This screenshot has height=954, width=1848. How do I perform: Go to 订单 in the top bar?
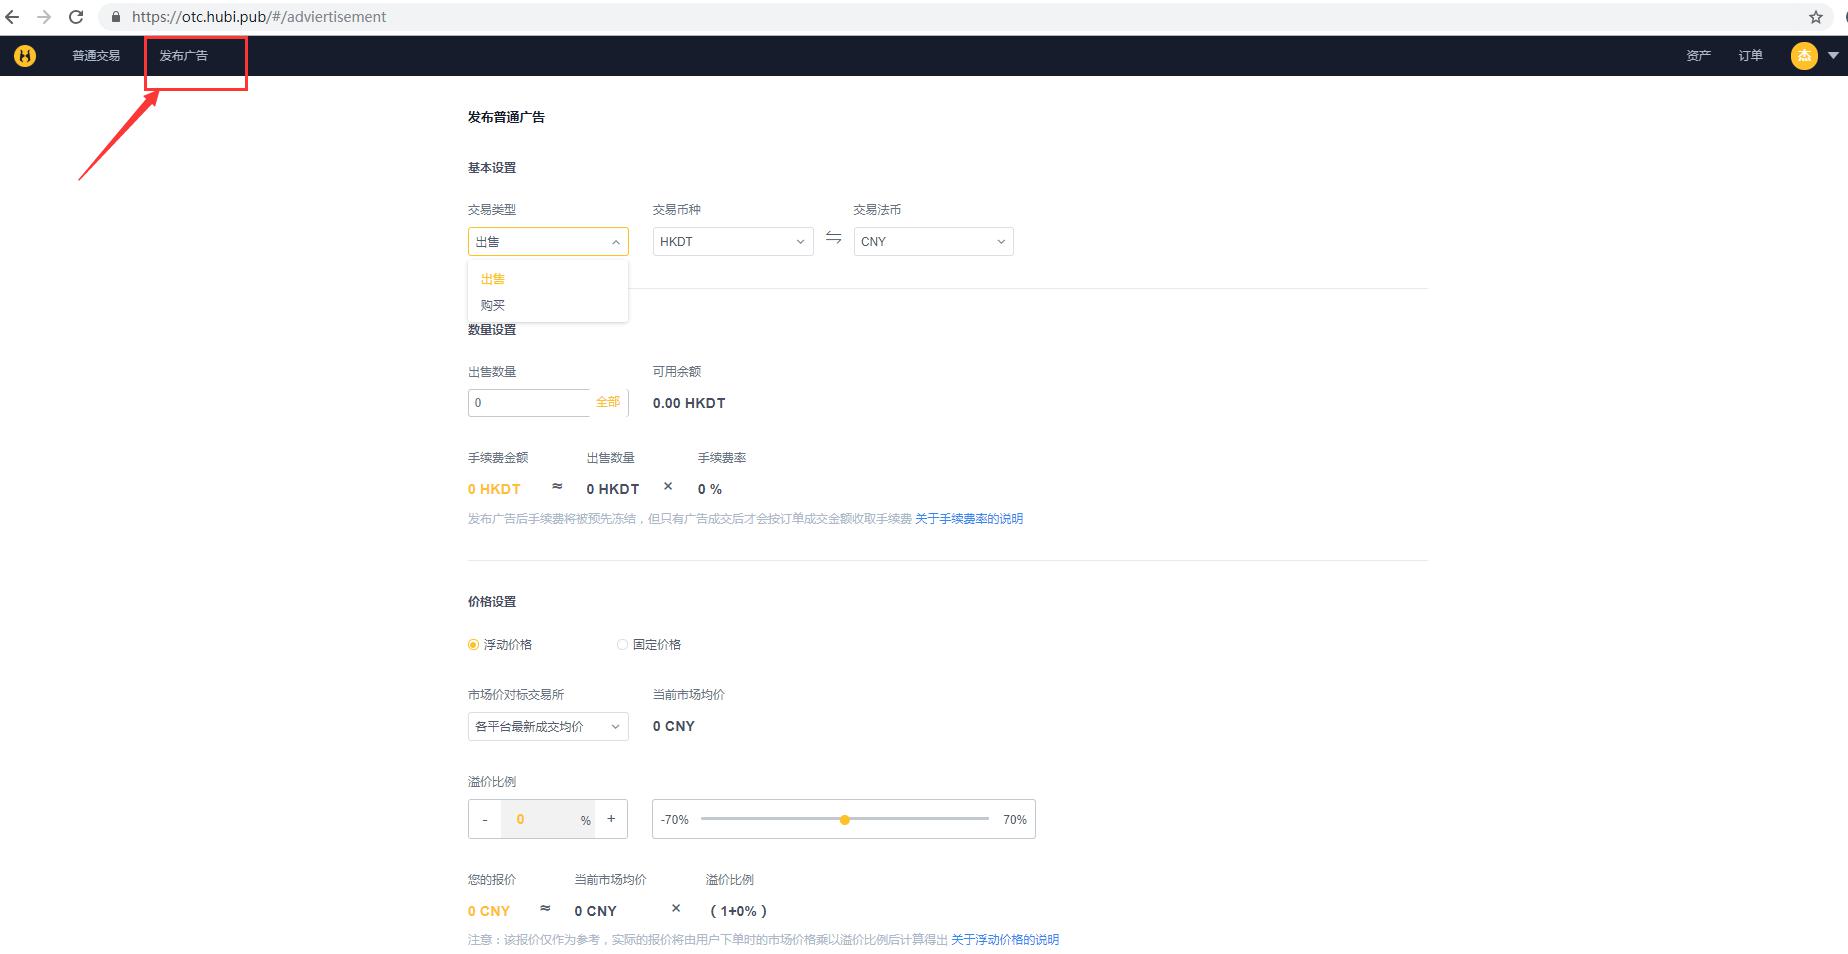(1750, 56)
